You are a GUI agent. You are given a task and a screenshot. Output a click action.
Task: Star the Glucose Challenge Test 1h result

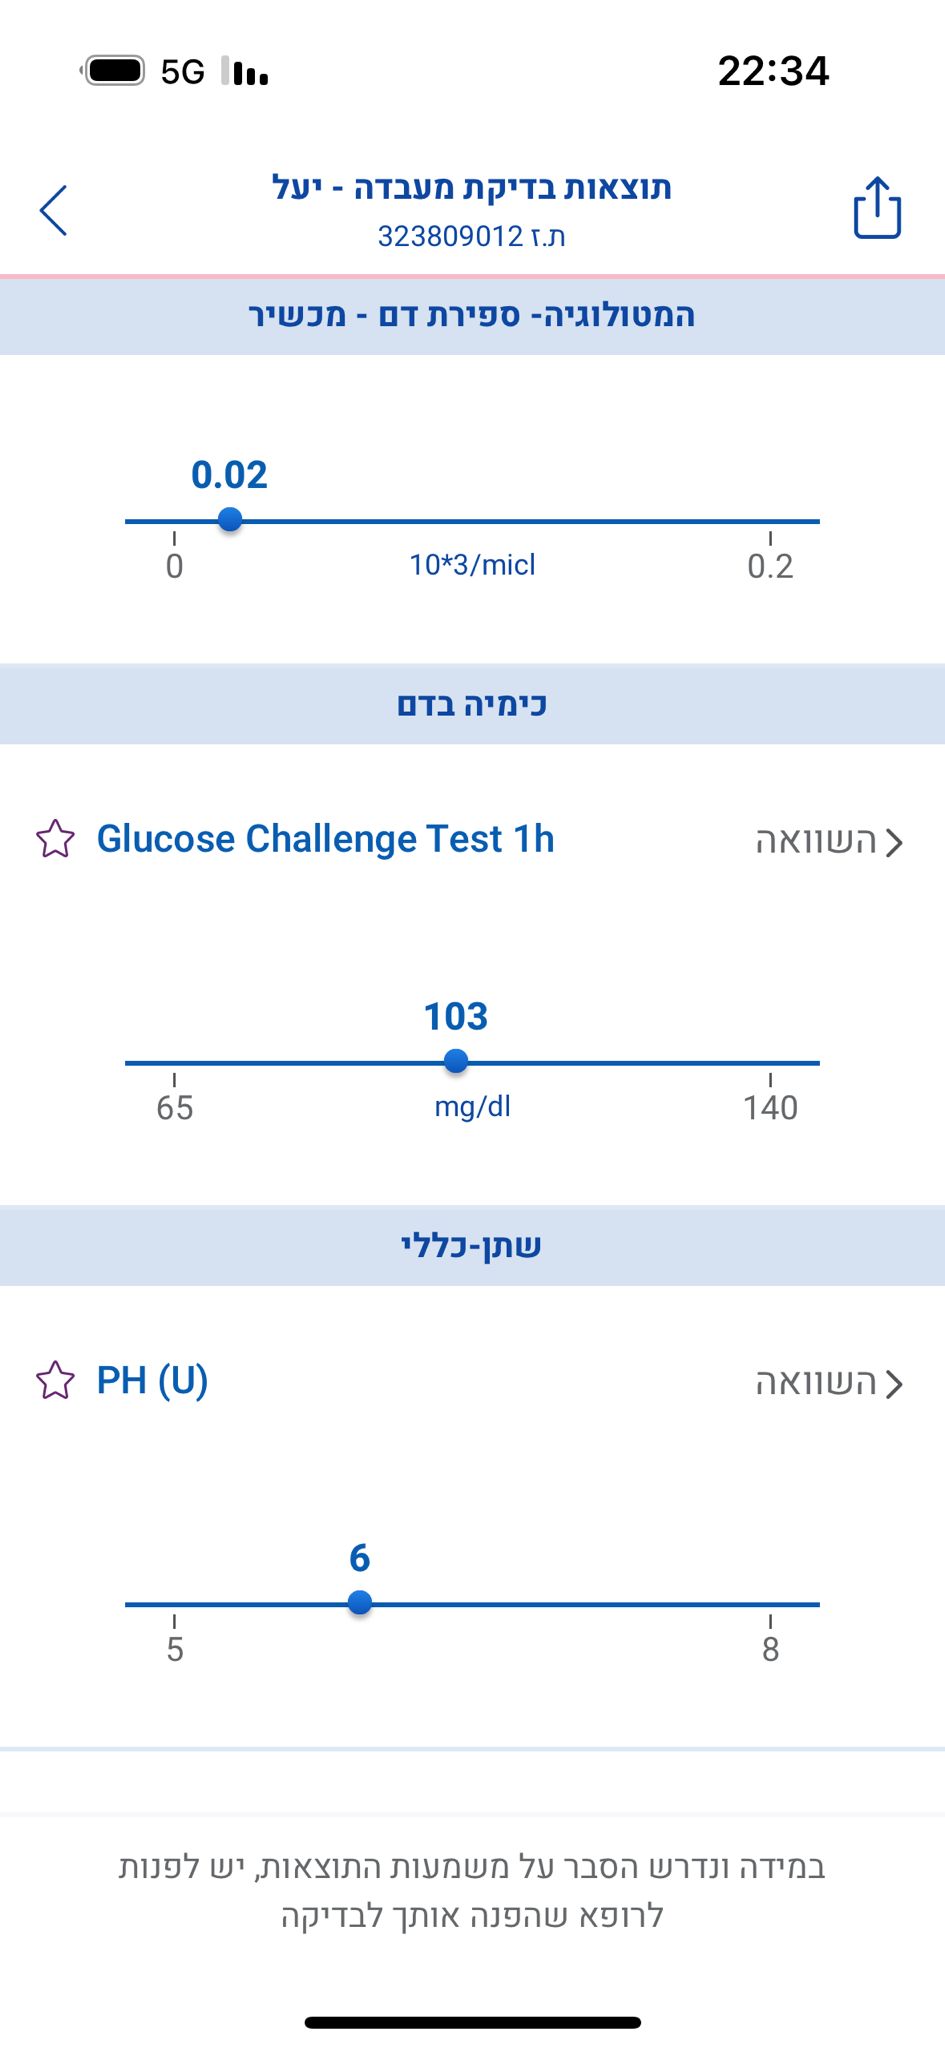tap(56, 839)
